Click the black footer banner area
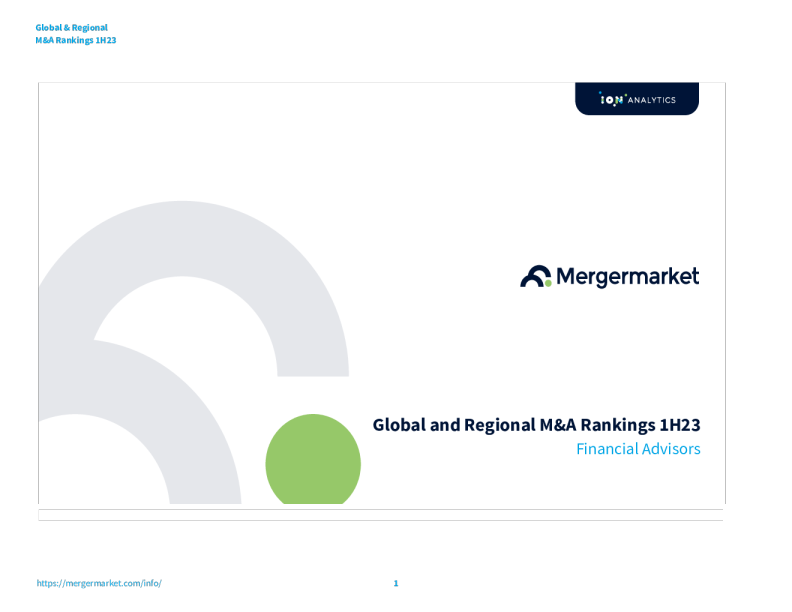The width and height of the screenshot is (792, 612). click(380, 550)
